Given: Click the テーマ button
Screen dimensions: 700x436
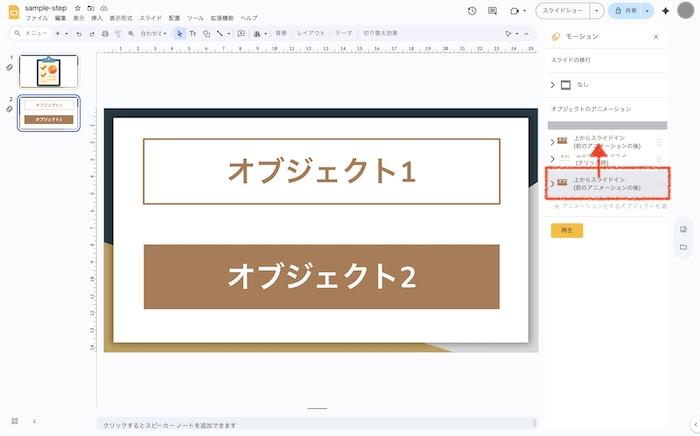Looking at the screenshot, I should [344, 33].
